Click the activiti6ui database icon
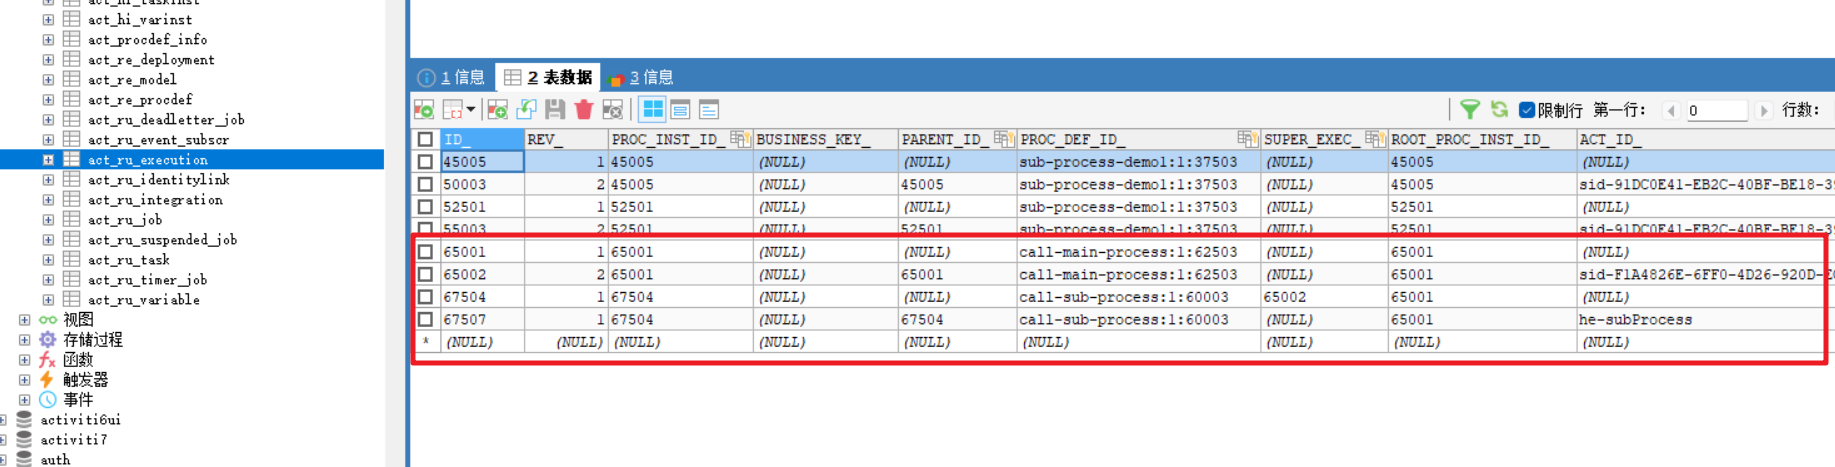Image resolution: width=1835 pixels, height=467 pixels. [24, 419]
